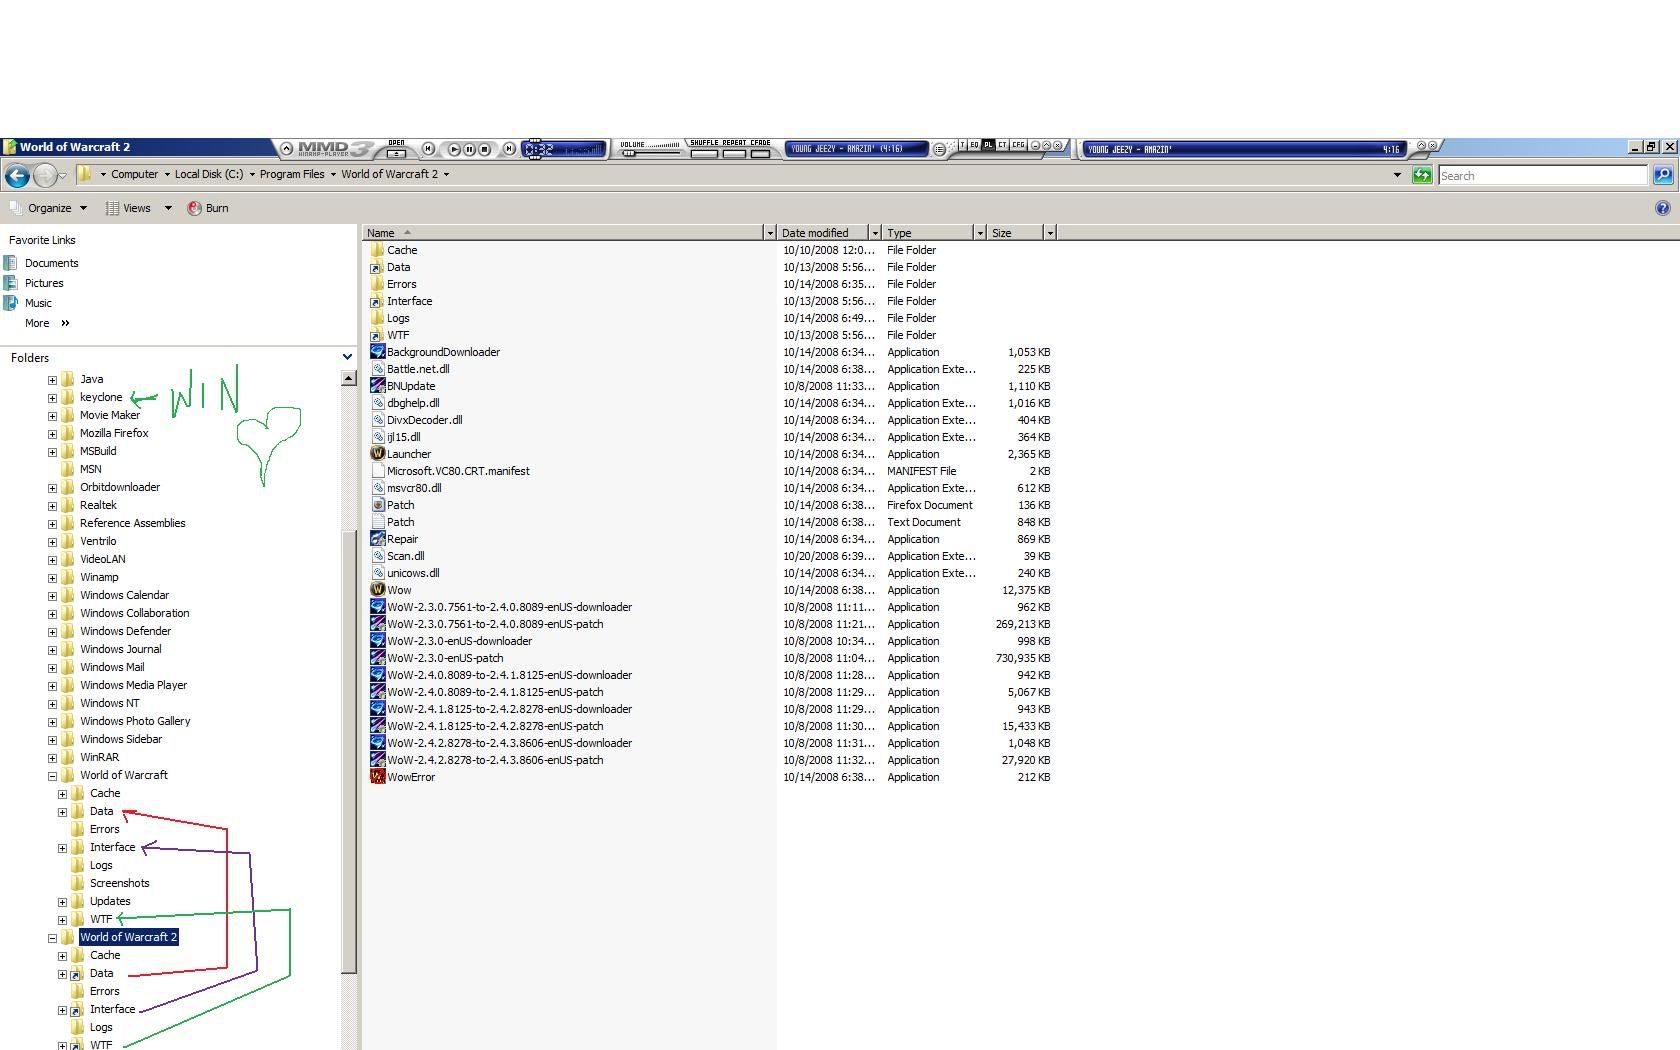
Task: Click the Burn toolbar button
Action: [x=208, y=208]
